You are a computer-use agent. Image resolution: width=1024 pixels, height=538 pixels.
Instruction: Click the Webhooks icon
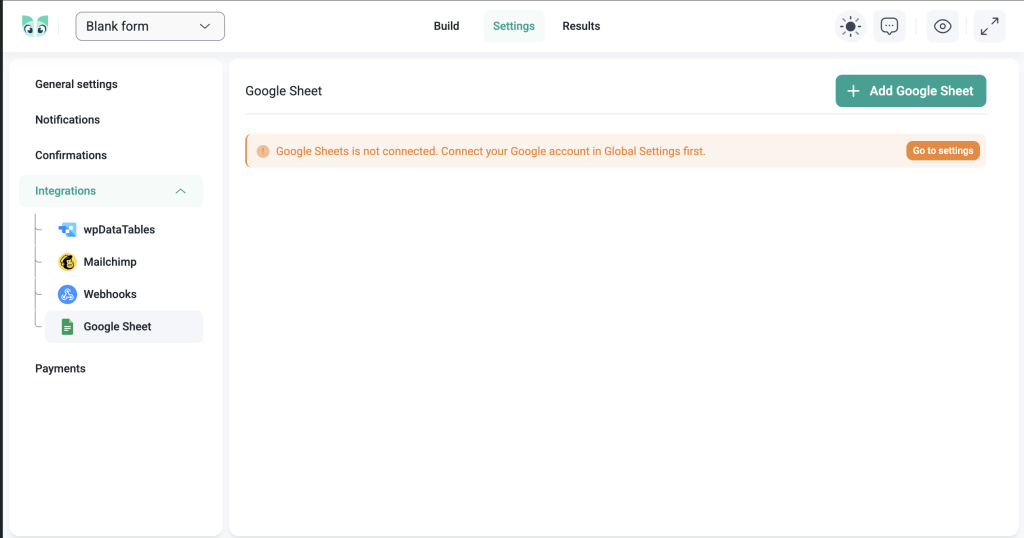67,294
